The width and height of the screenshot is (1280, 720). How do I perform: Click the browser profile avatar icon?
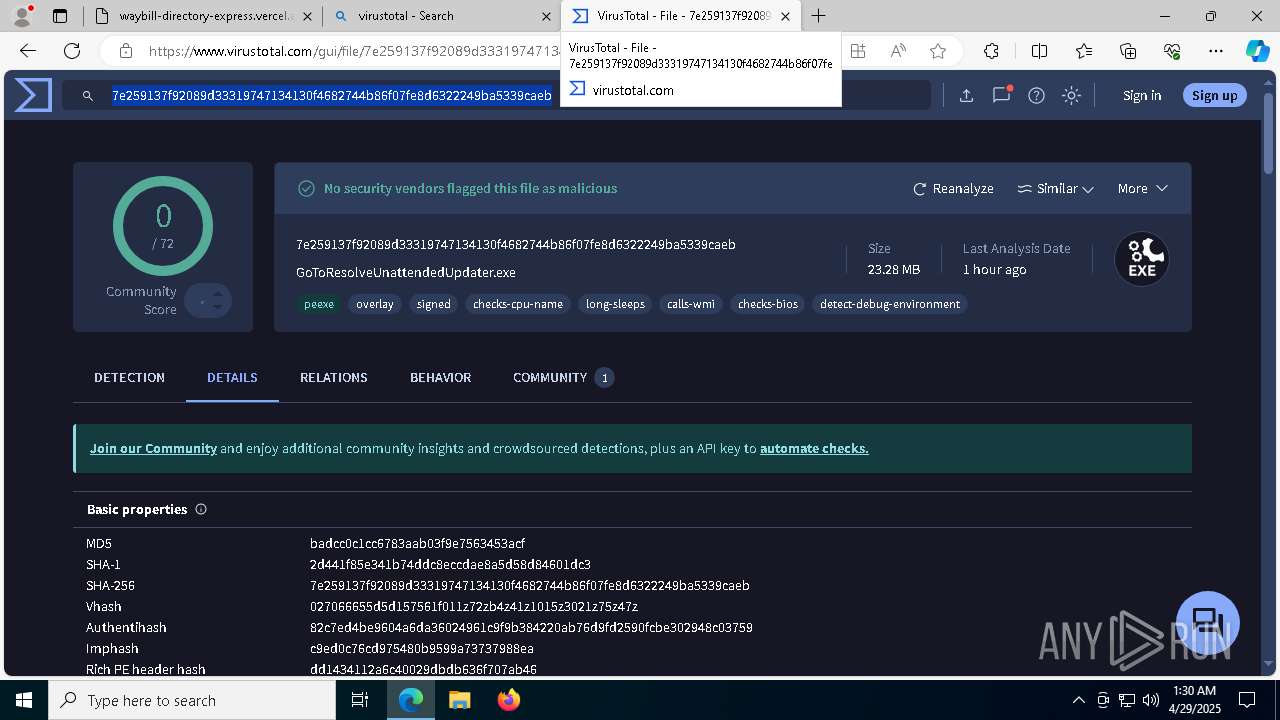(x=22, y=16)
